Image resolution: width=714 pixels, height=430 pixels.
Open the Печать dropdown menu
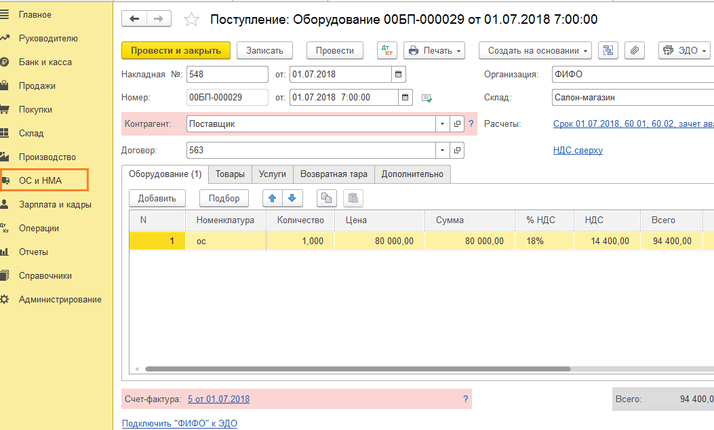[435, 50]
